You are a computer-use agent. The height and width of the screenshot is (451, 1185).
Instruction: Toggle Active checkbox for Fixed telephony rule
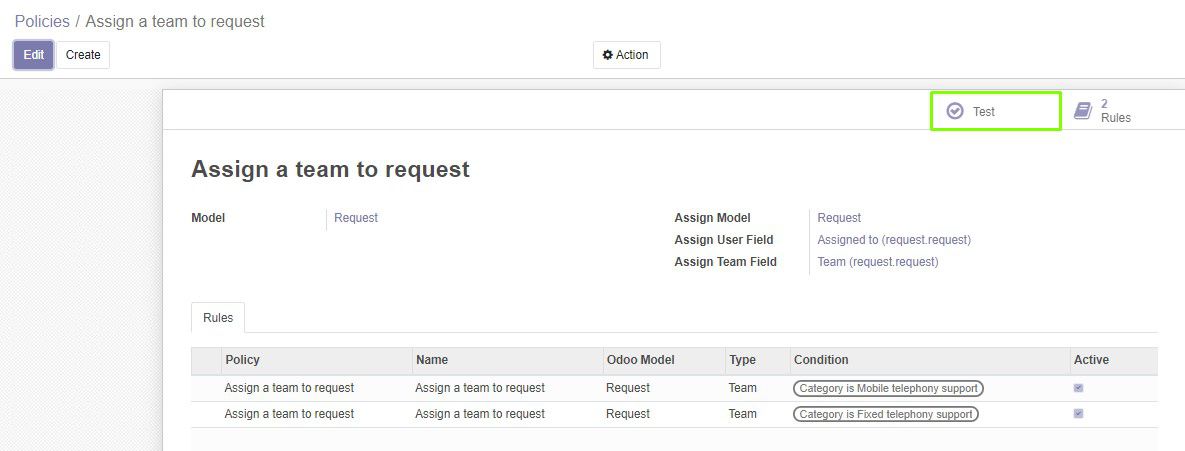pos(1078,414)
